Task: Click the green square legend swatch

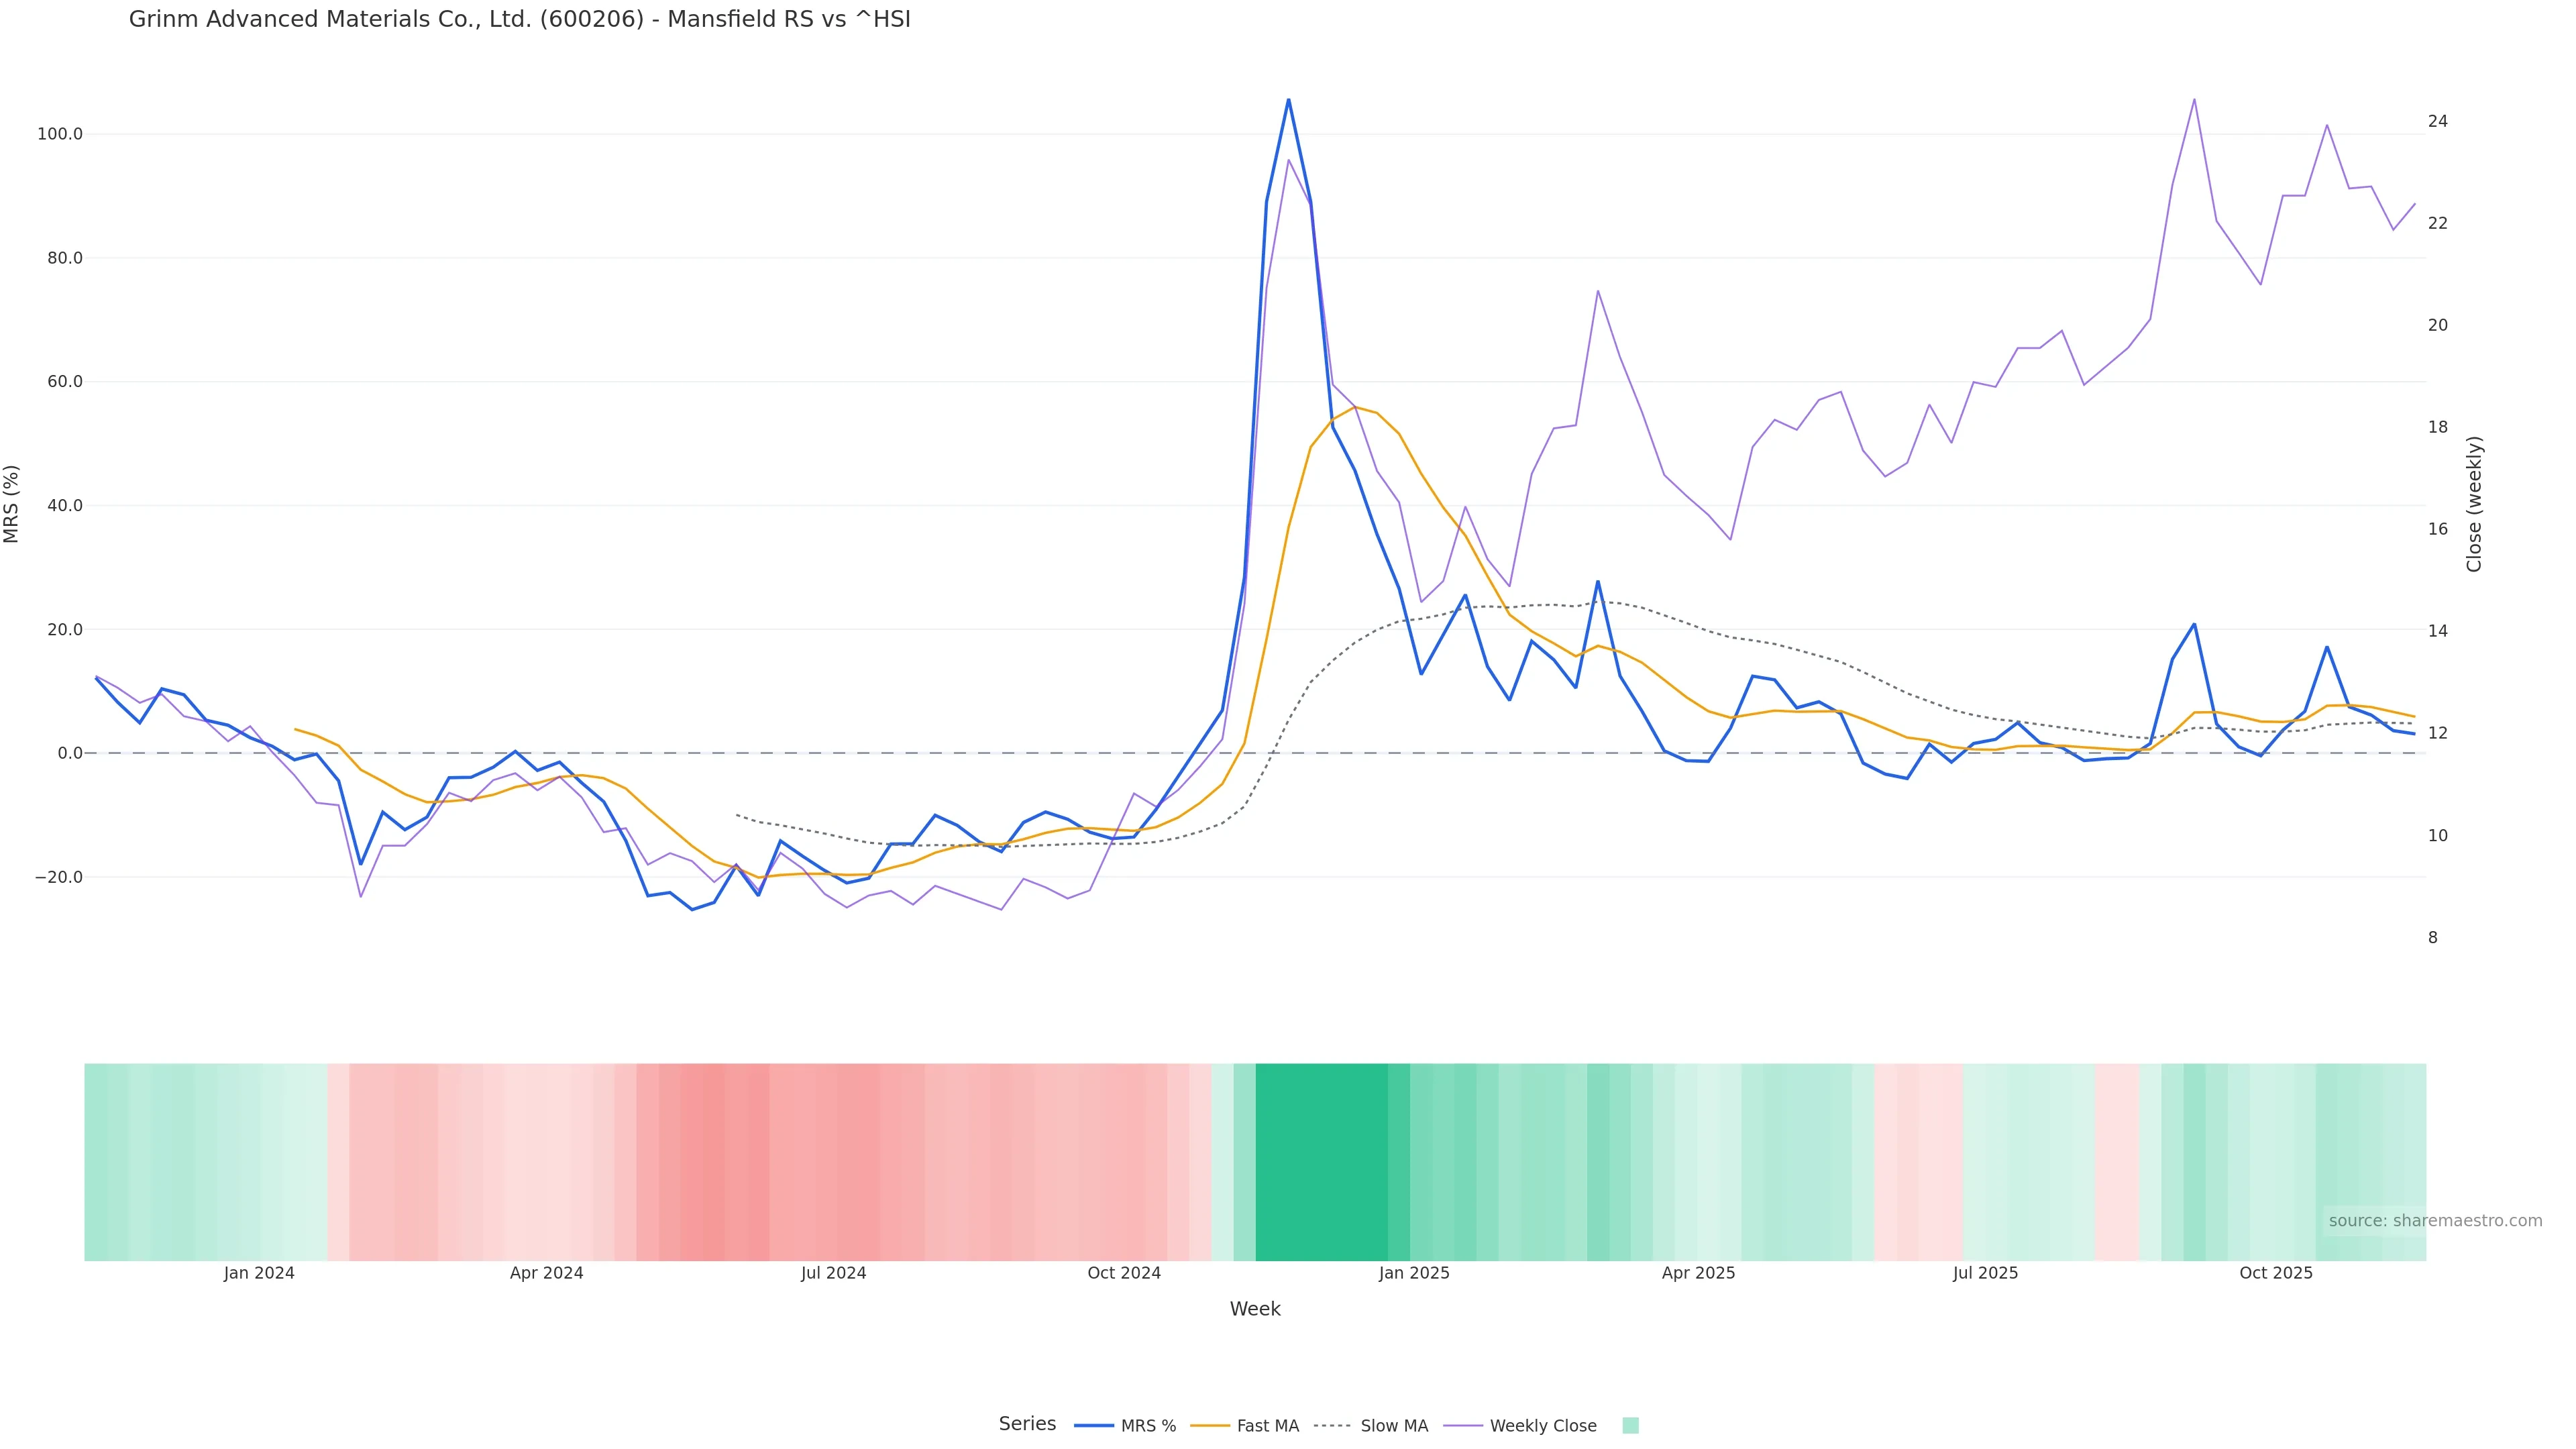Action: tap(1630, 1426)
